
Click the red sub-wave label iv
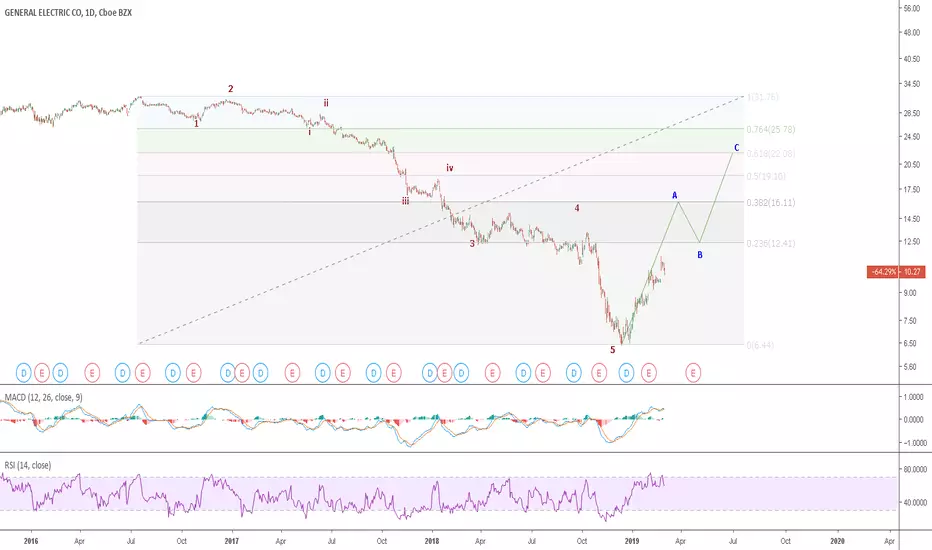coord(449,168)
